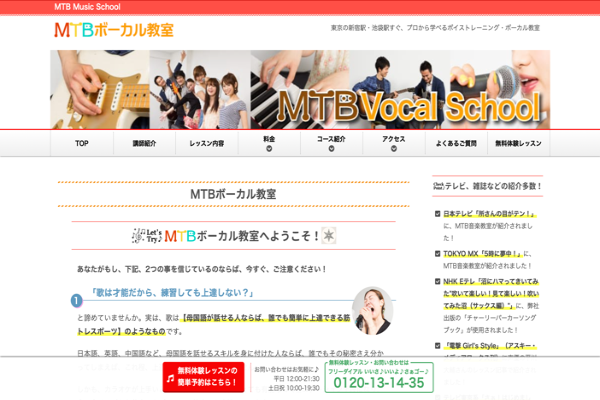The width and height of the screenshot is (600, 400).
Task: Open the レッスン内容 navigation tab
Action: coord(207,144)
